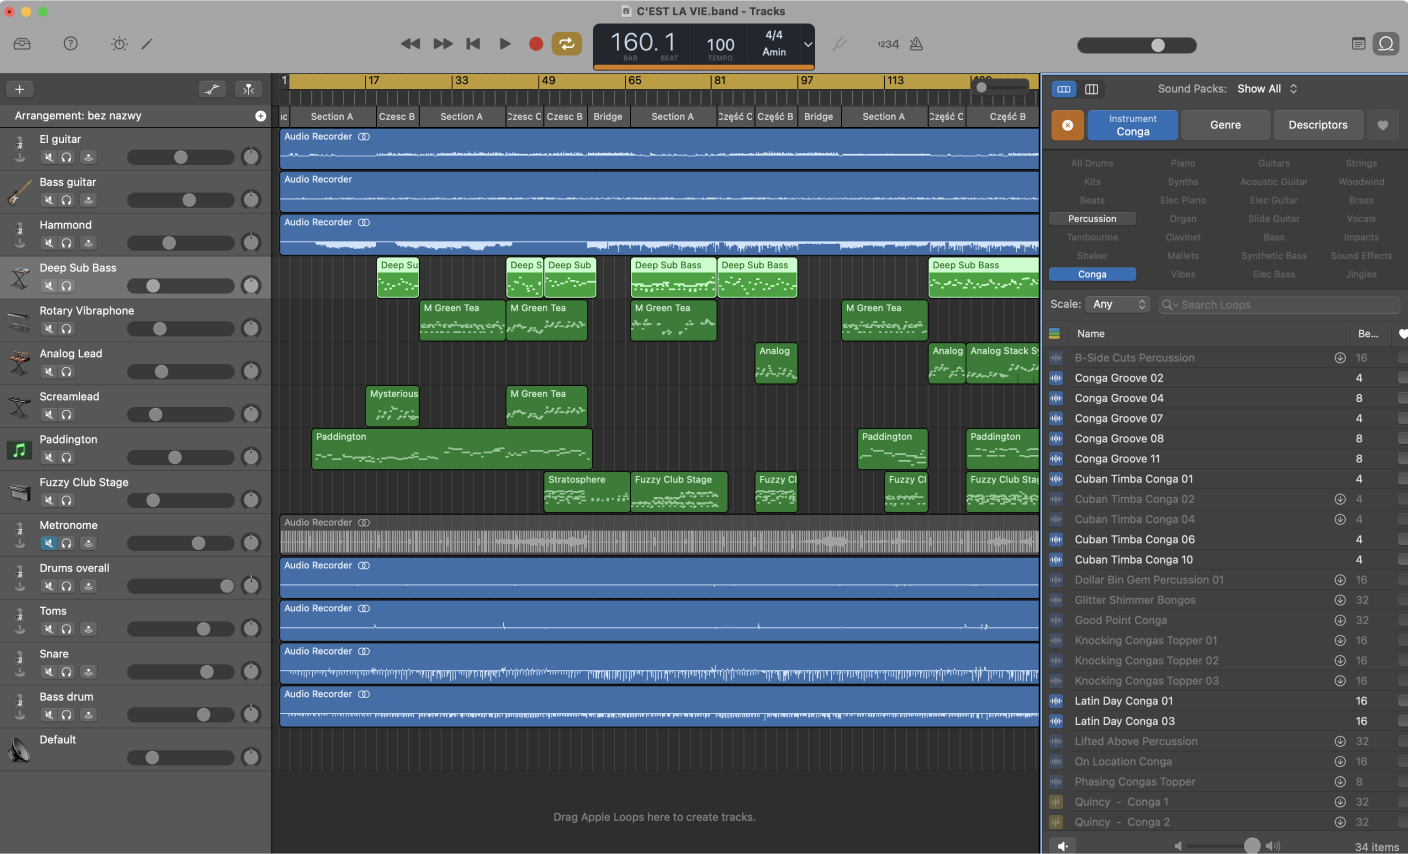Toggle the metronome click icon
The image size is (1408, 854).
(x=916, y=44)
